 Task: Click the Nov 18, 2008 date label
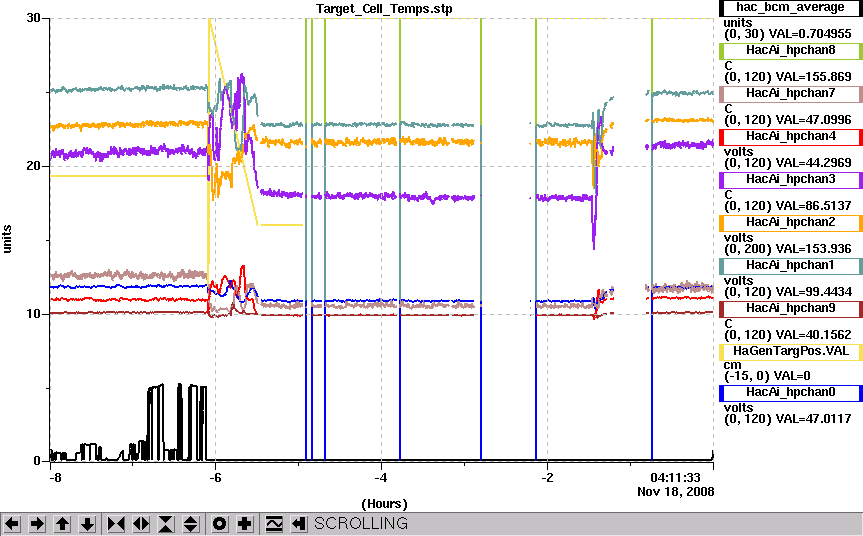click(x=676, y=491)
